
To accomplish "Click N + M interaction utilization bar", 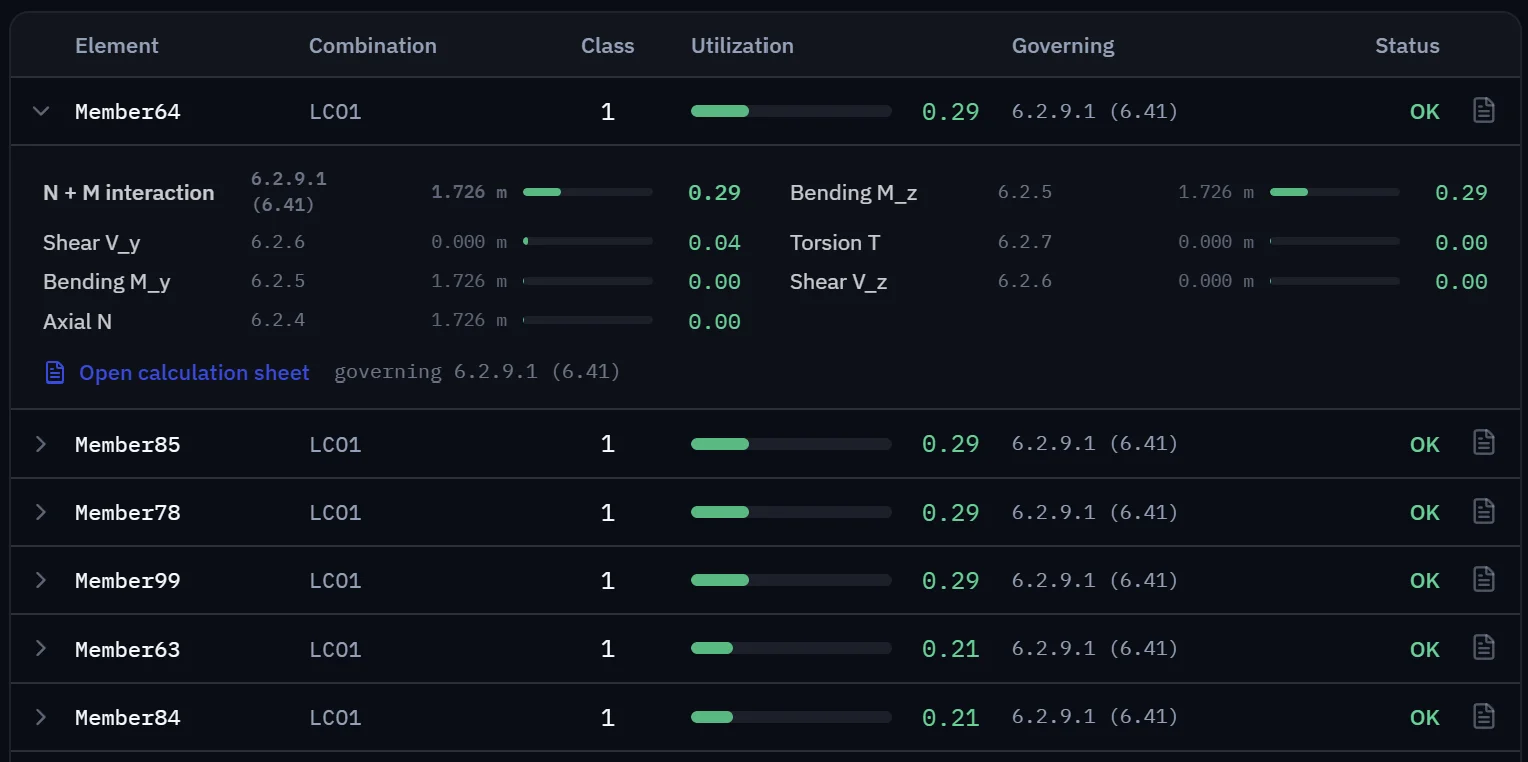I will click(x=588, y=192).
